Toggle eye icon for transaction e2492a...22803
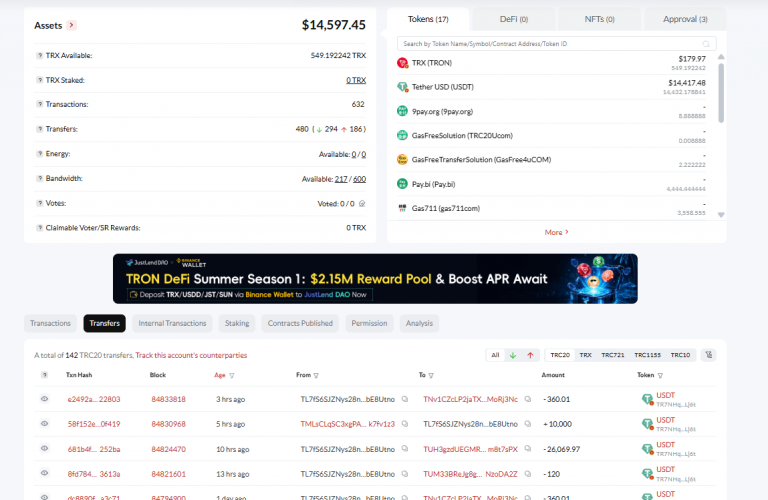The width and height of the screenshot is (768, 500). (x=45, y=399)
